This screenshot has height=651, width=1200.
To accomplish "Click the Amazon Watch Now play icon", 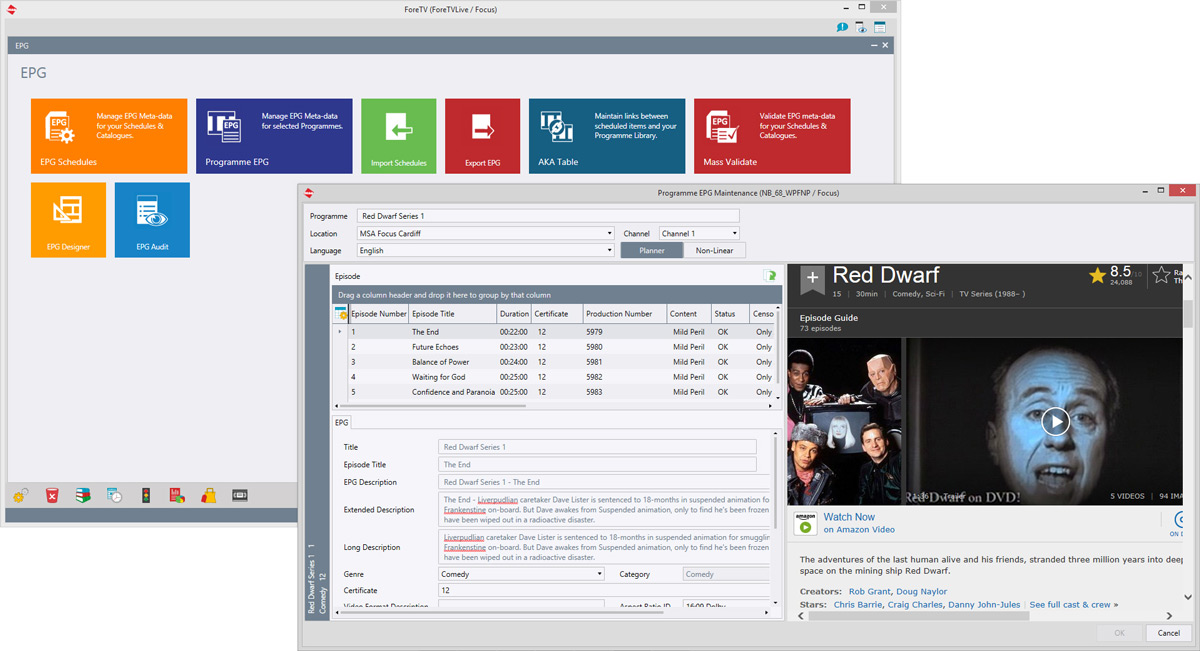I will pyautogui.click(x=806, y=523).
